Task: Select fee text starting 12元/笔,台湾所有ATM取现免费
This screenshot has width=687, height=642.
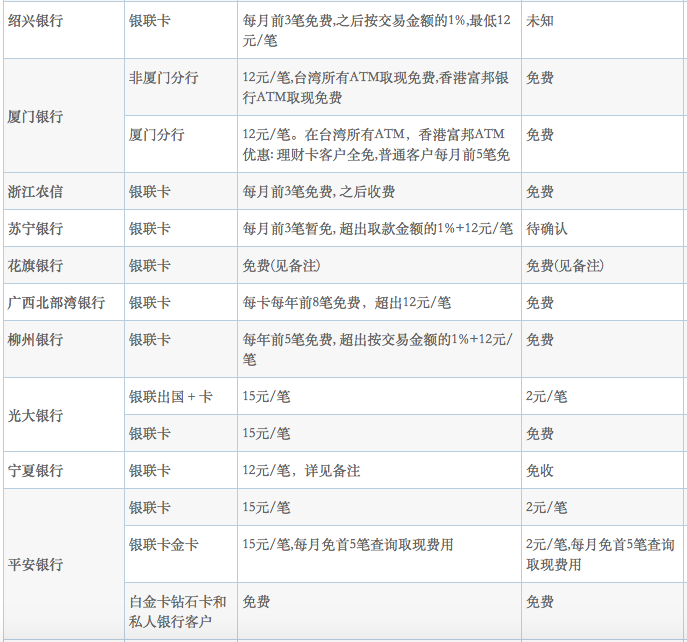Action: [375, 88]
